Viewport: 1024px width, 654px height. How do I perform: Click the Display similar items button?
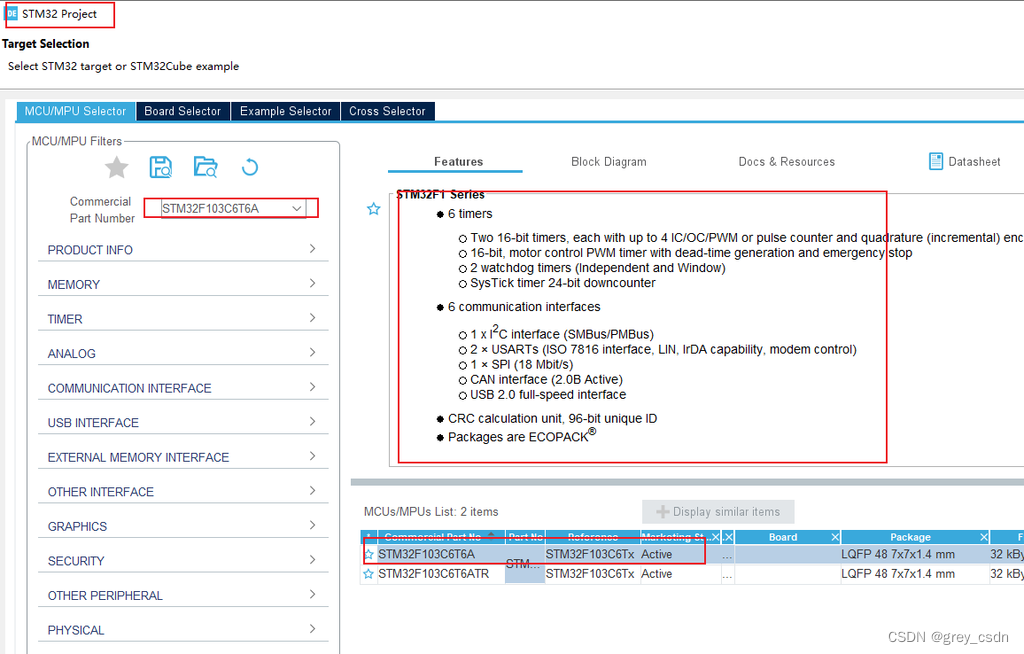(718, 512)
